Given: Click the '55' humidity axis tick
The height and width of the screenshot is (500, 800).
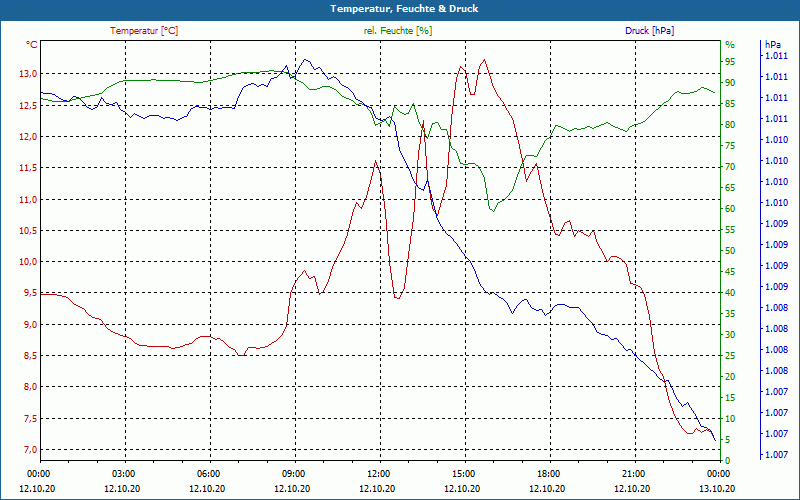Looking at the screenshot, I should pos(730,230).
